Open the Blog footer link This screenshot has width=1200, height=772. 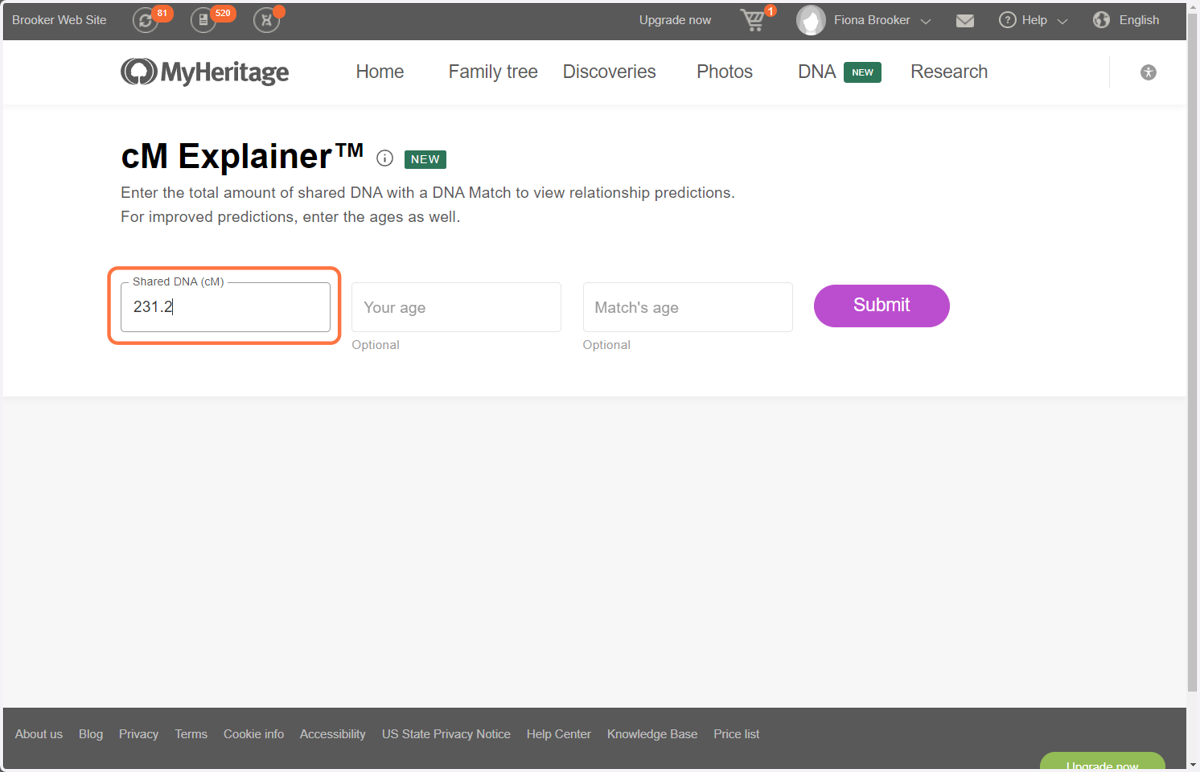91,734
